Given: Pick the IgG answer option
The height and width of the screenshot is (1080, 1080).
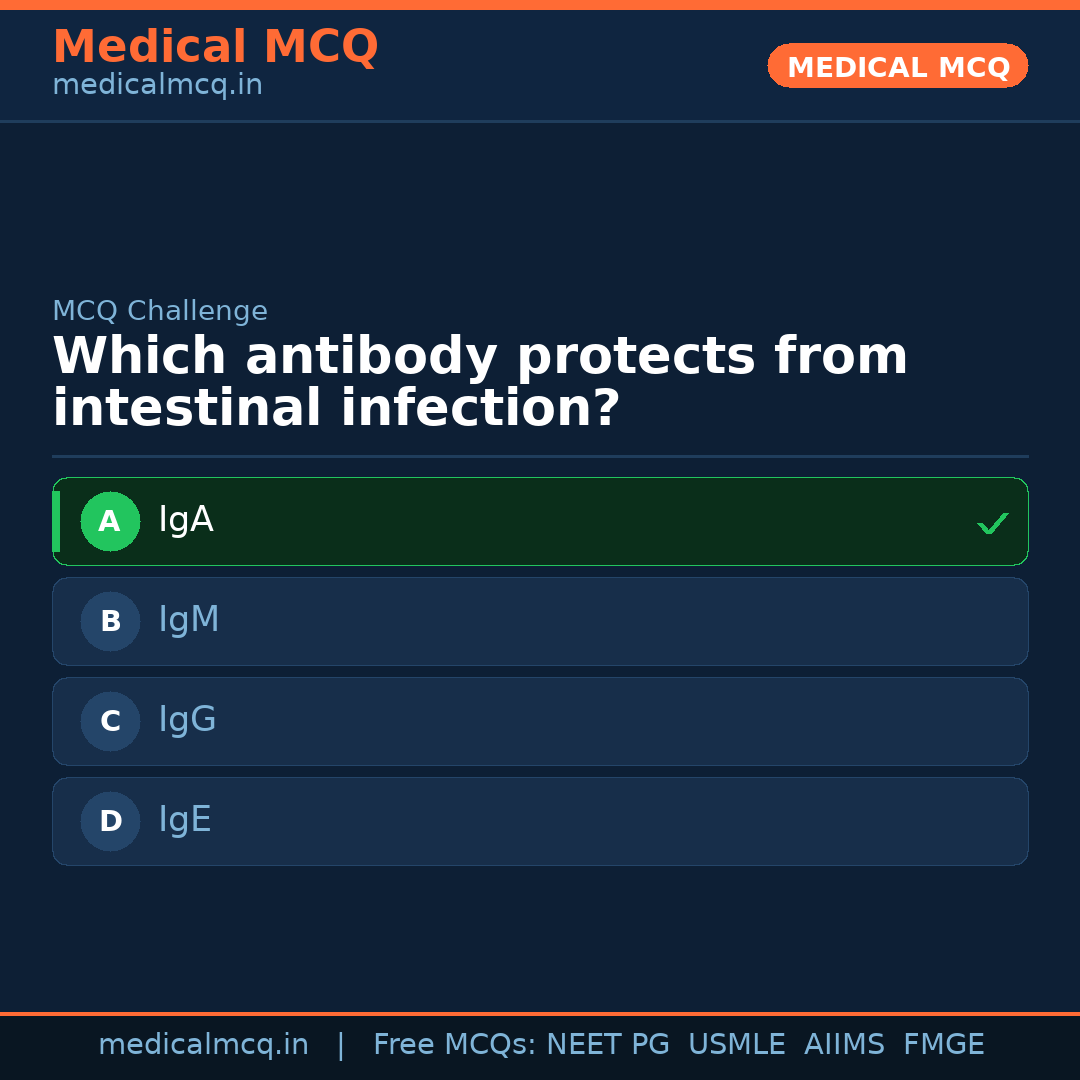Looking at the screenshot, I should tap(187, 720).
